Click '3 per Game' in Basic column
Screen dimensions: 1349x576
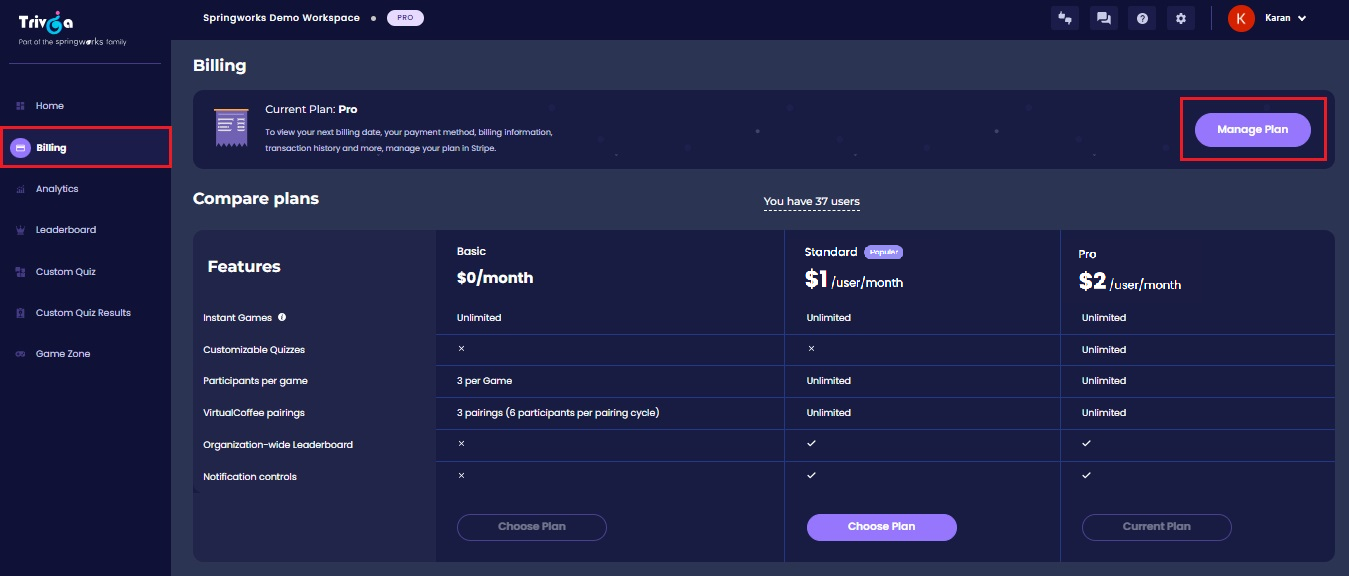484,381
